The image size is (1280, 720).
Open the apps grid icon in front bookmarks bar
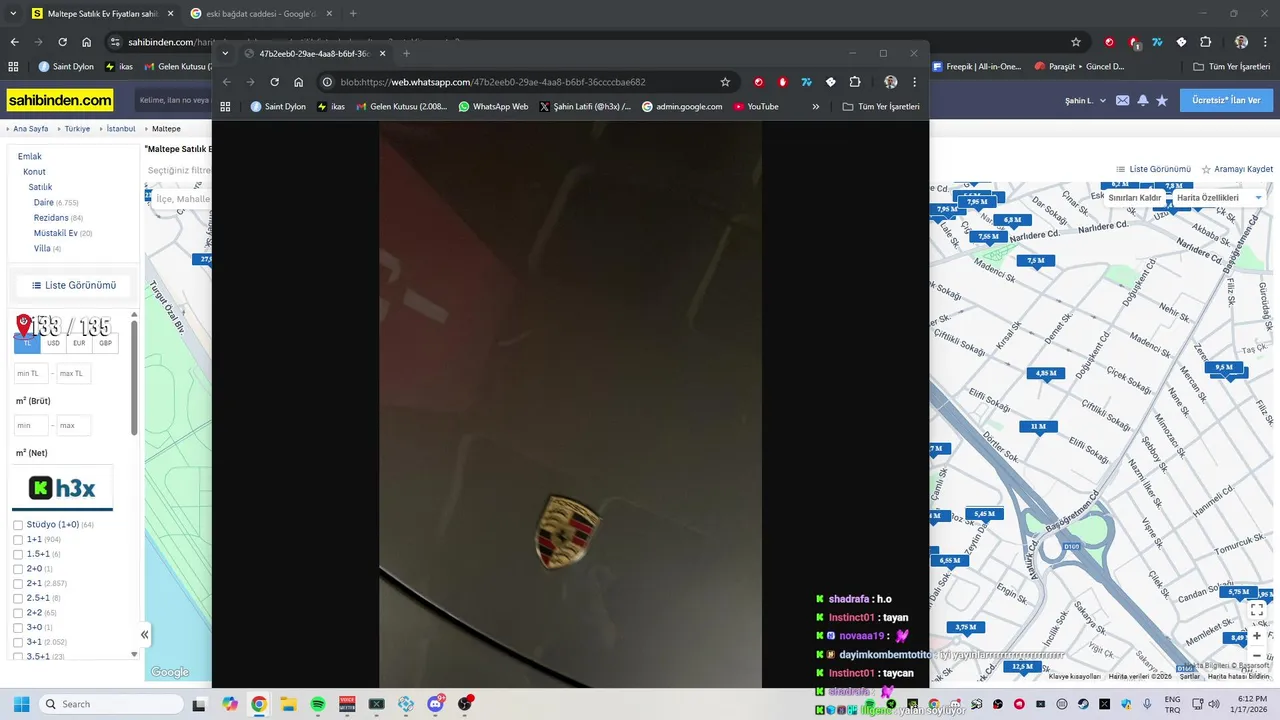click(x=225, y=106)
